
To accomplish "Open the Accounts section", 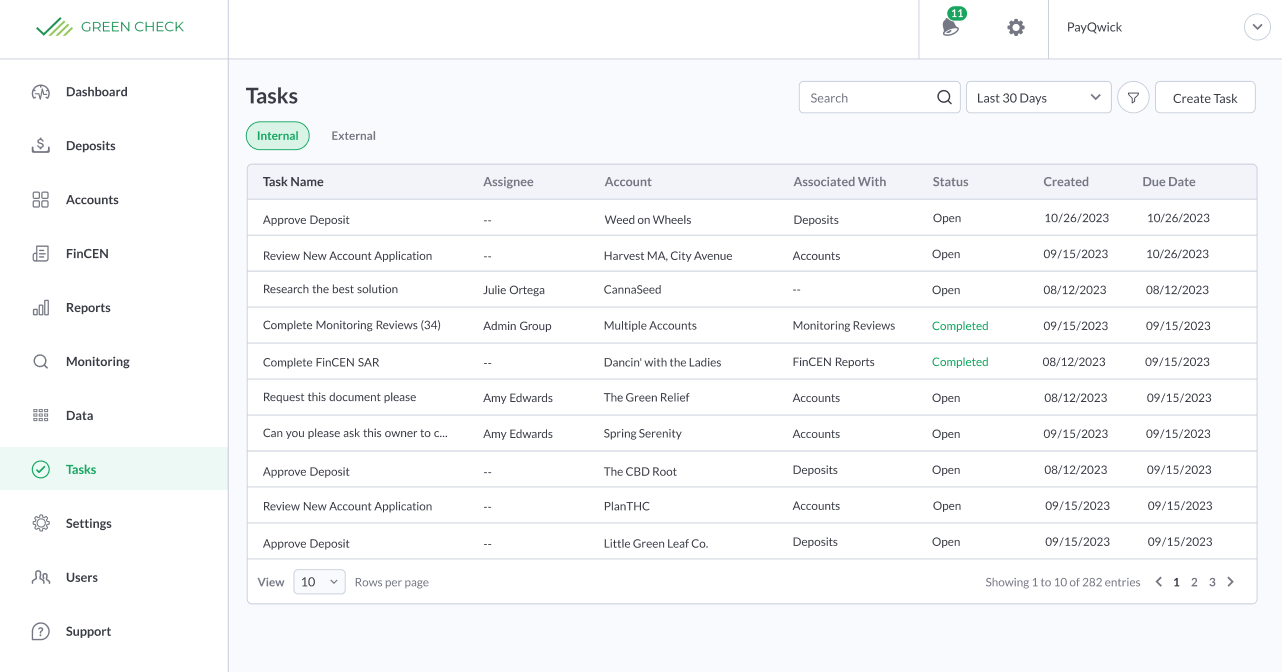I will (x=92, y=199).
